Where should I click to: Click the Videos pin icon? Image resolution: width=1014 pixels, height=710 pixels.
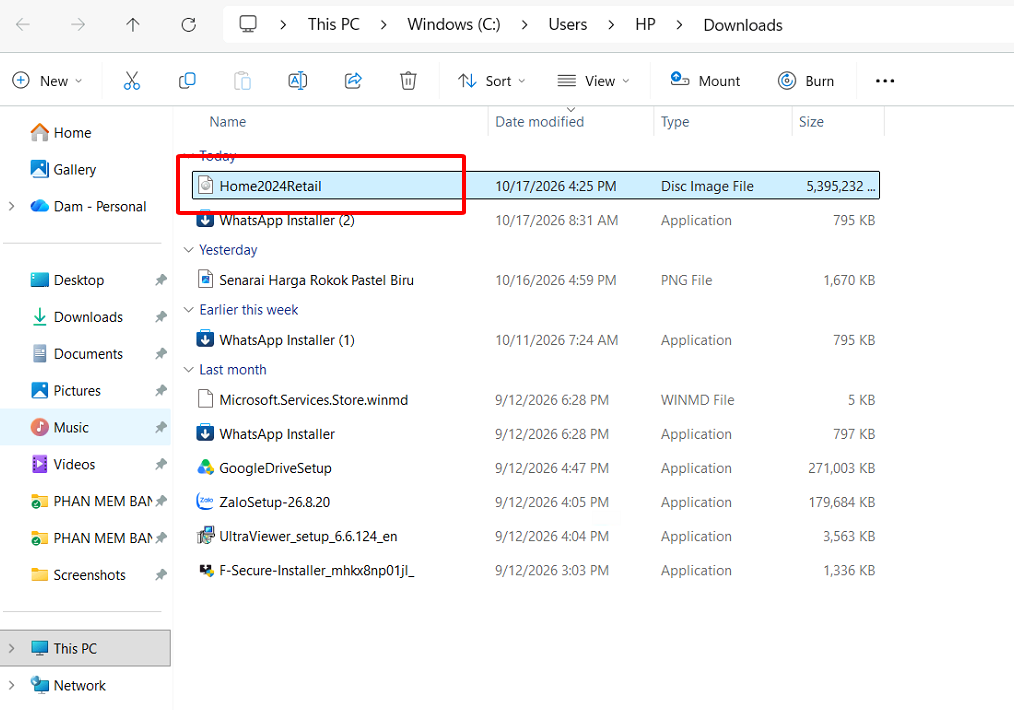160,464
